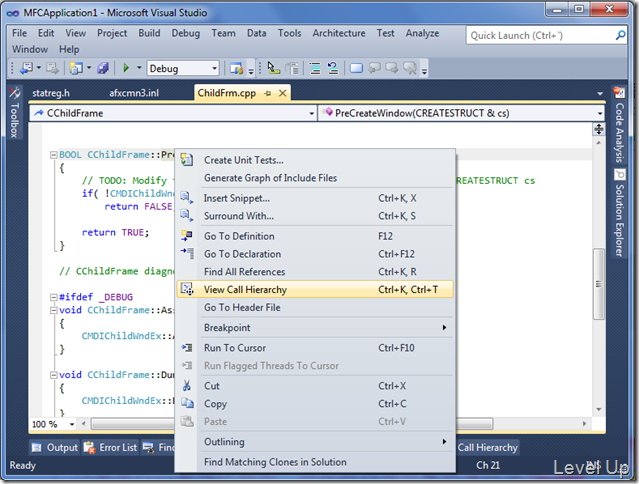Click the Display Quick Info toolbar icon

[273, 68]
